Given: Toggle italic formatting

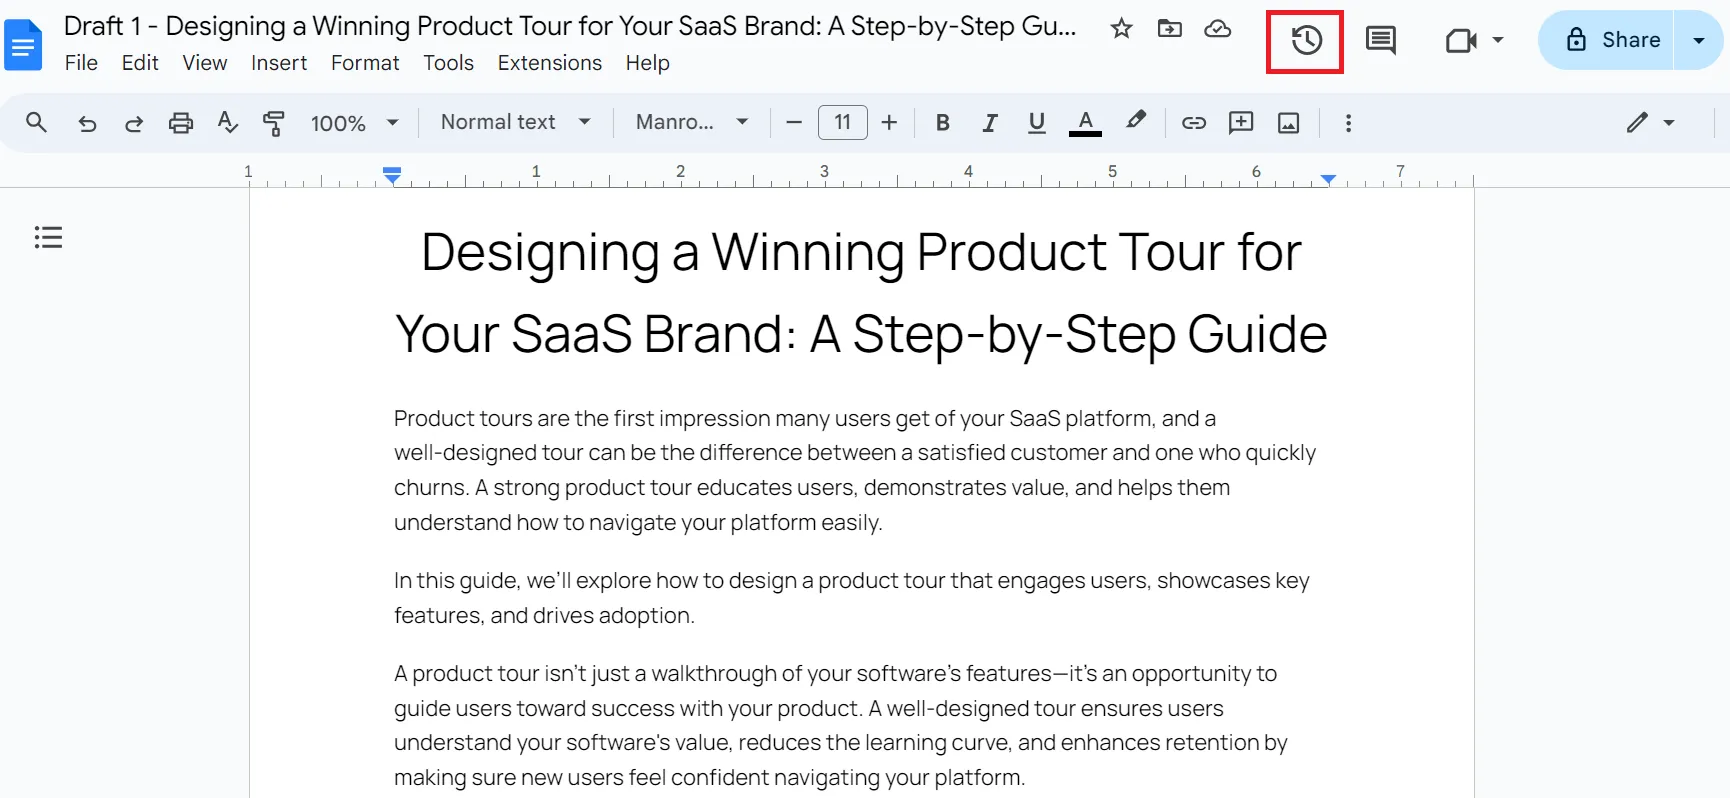Looking at the screenshot, I should click(x=989, y=123).
